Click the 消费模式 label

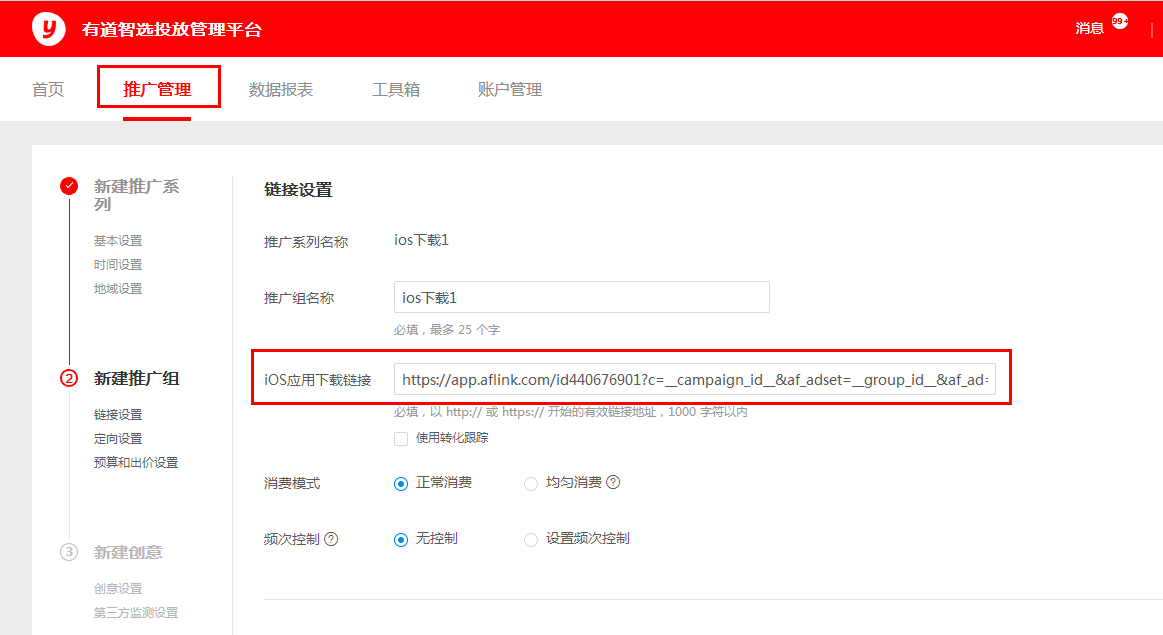[x=292, y=484]
